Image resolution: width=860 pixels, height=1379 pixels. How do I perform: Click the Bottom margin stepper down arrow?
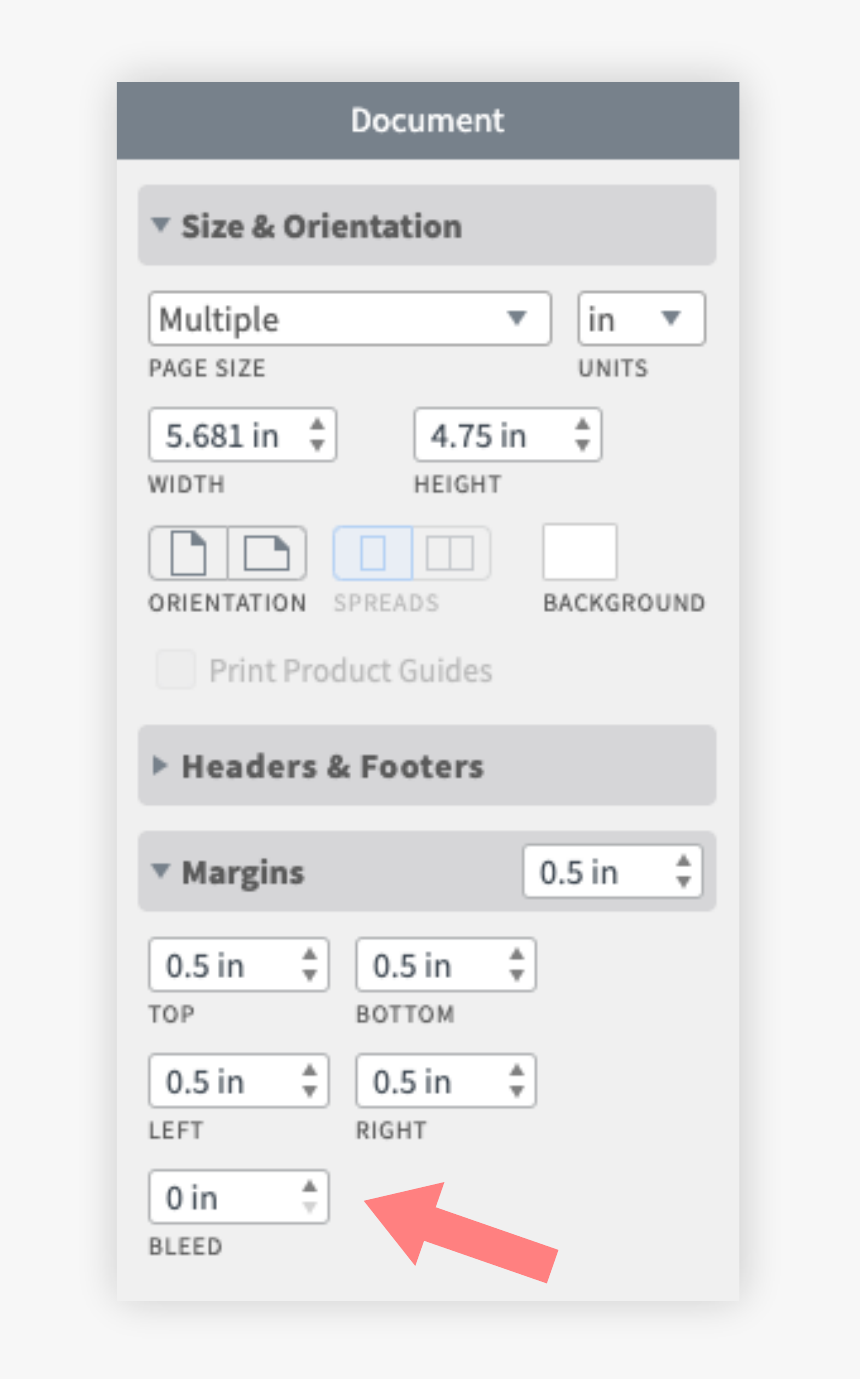(517, 974)
